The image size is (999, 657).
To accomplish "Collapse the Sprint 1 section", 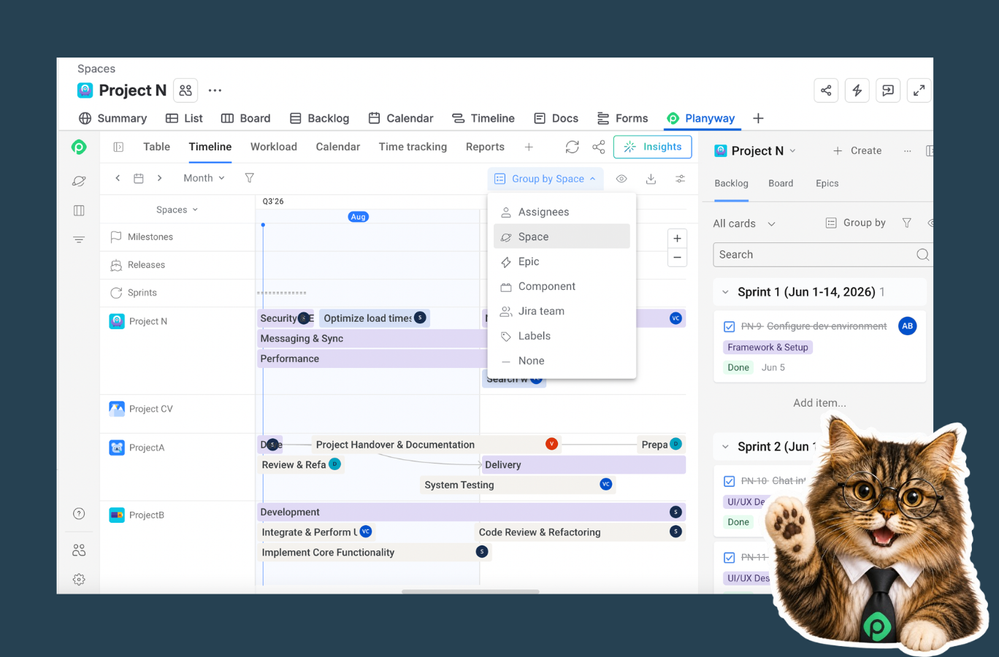I will [x=725, y=292].
